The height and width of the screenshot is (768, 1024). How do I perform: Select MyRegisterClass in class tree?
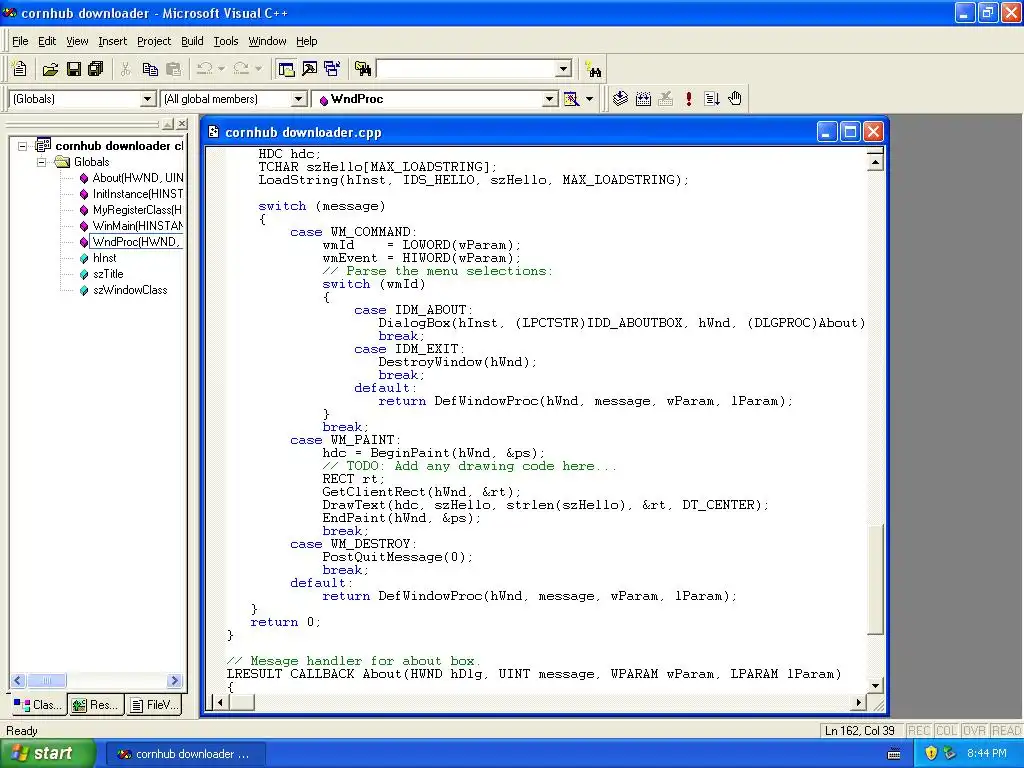tap(137, 210)
